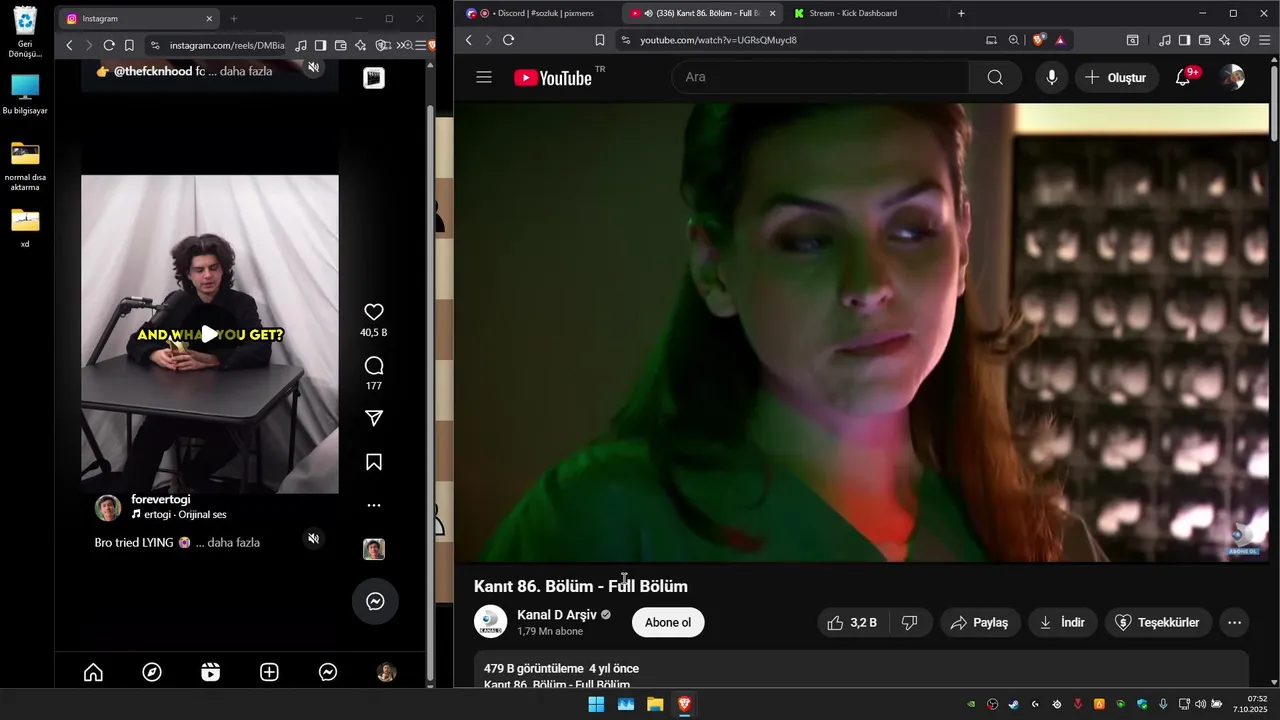Reload the Instagram page
This screenshot has height=720, width=1280.
point(109,45)
